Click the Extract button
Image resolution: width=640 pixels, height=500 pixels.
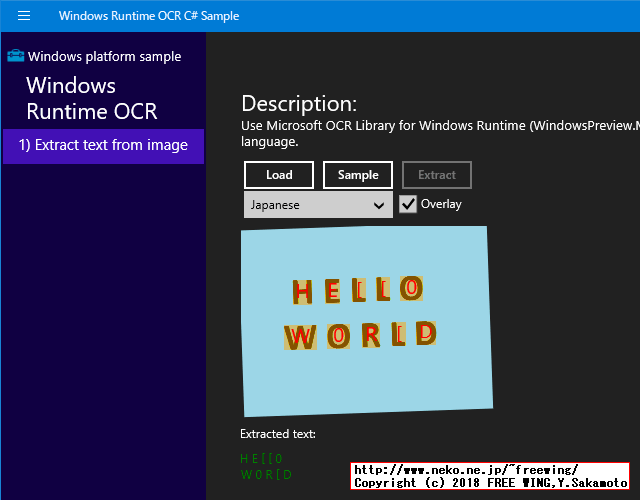pyautogui.click(x=437, y=175)
